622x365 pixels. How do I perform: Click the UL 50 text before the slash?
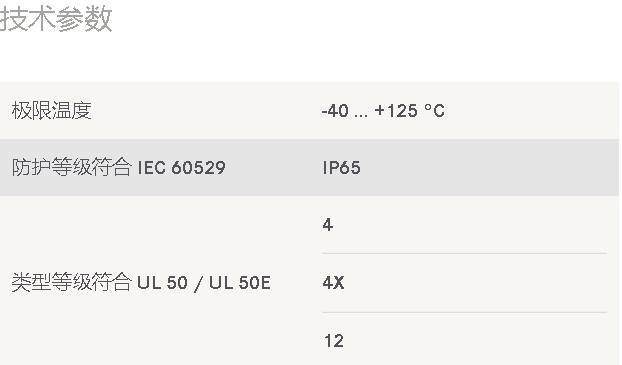[162, 283]
